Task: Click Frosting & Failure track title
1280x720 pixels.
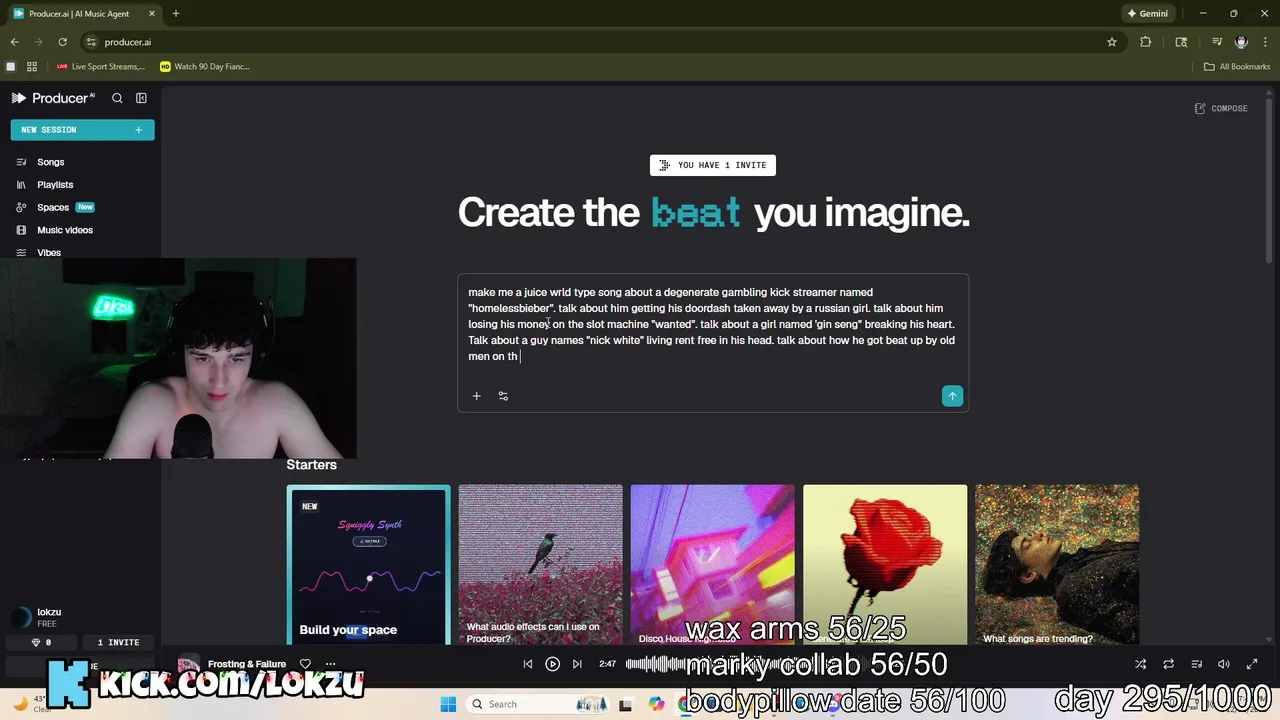Action: click(x=247, y=664)
